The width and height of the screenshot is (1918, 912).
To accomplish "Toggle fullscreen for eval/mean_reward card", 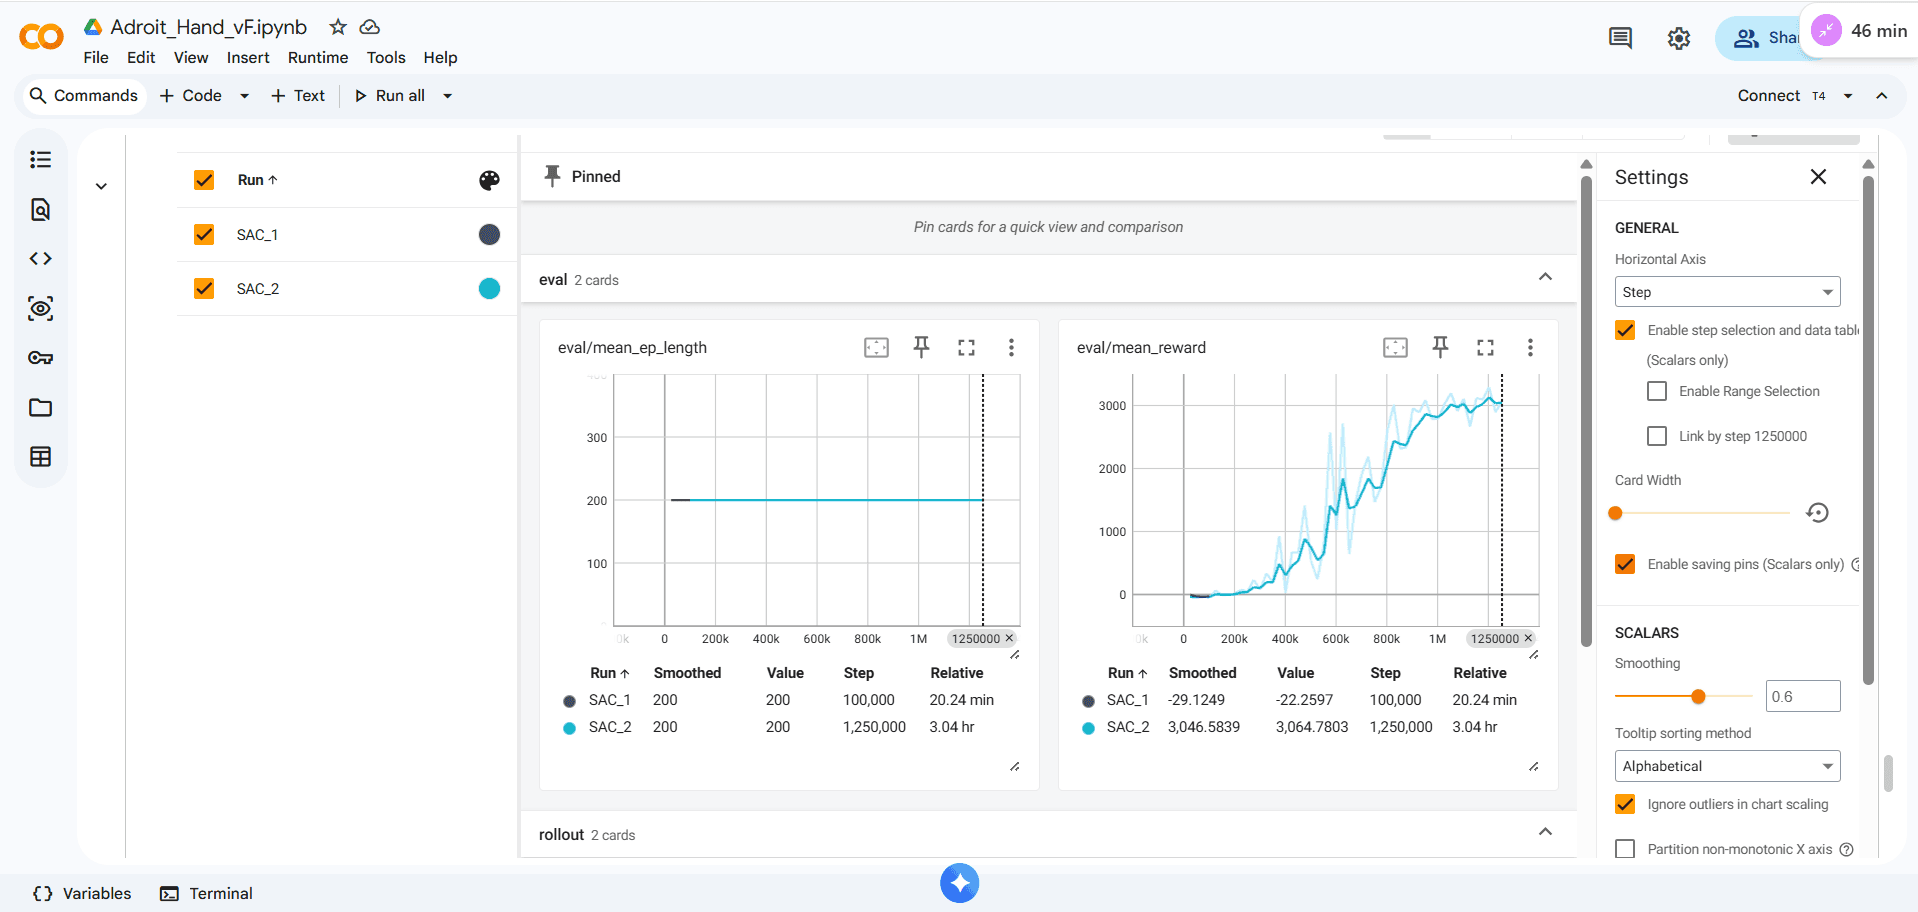I will coord(1485,347).
